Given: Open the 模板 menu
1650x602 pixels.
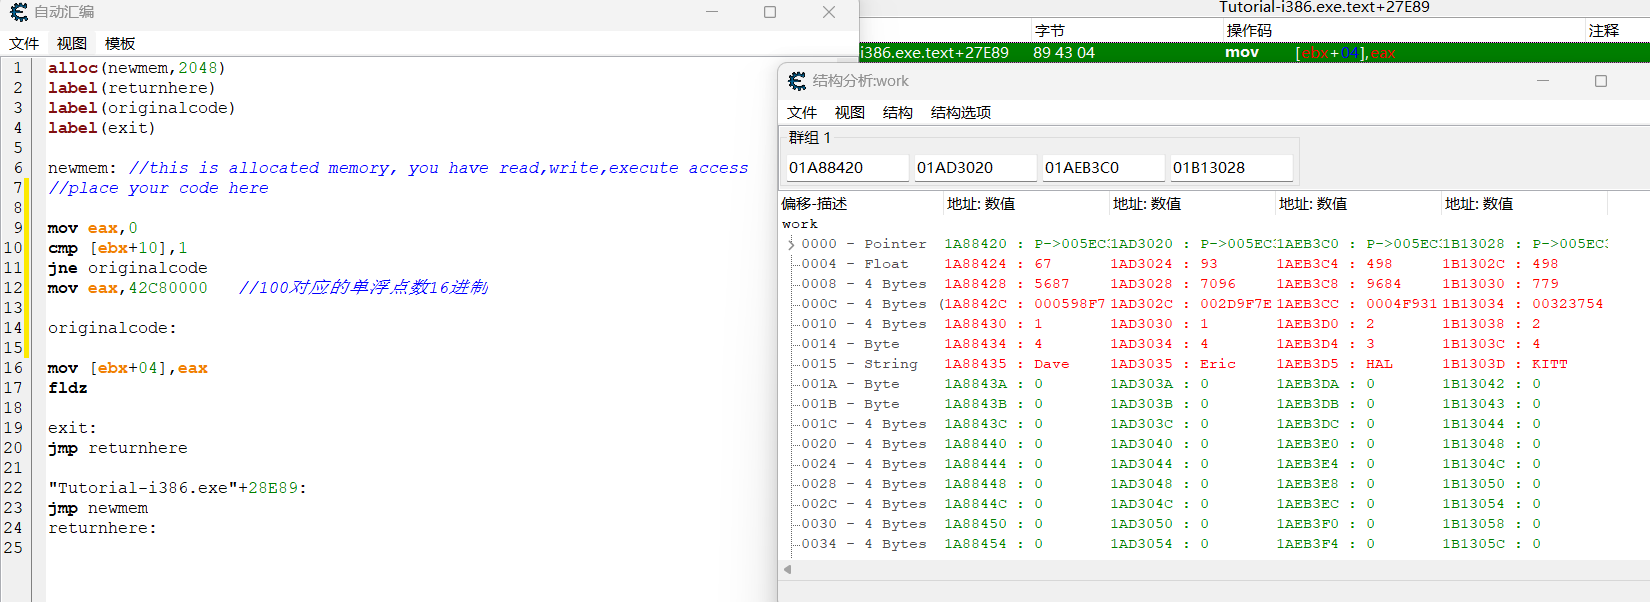Looking at the screenshot, I should click(x=120, y=44).
